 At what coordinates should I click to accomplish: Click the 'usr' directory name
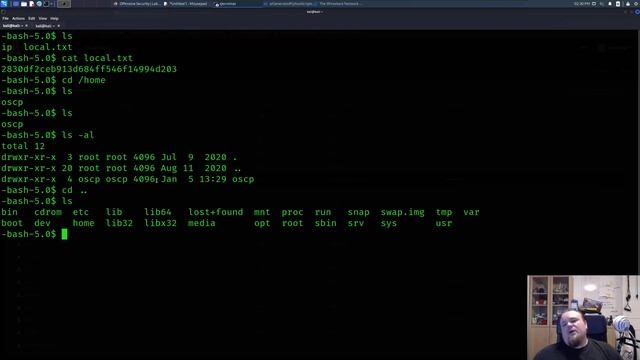point(444,223)
